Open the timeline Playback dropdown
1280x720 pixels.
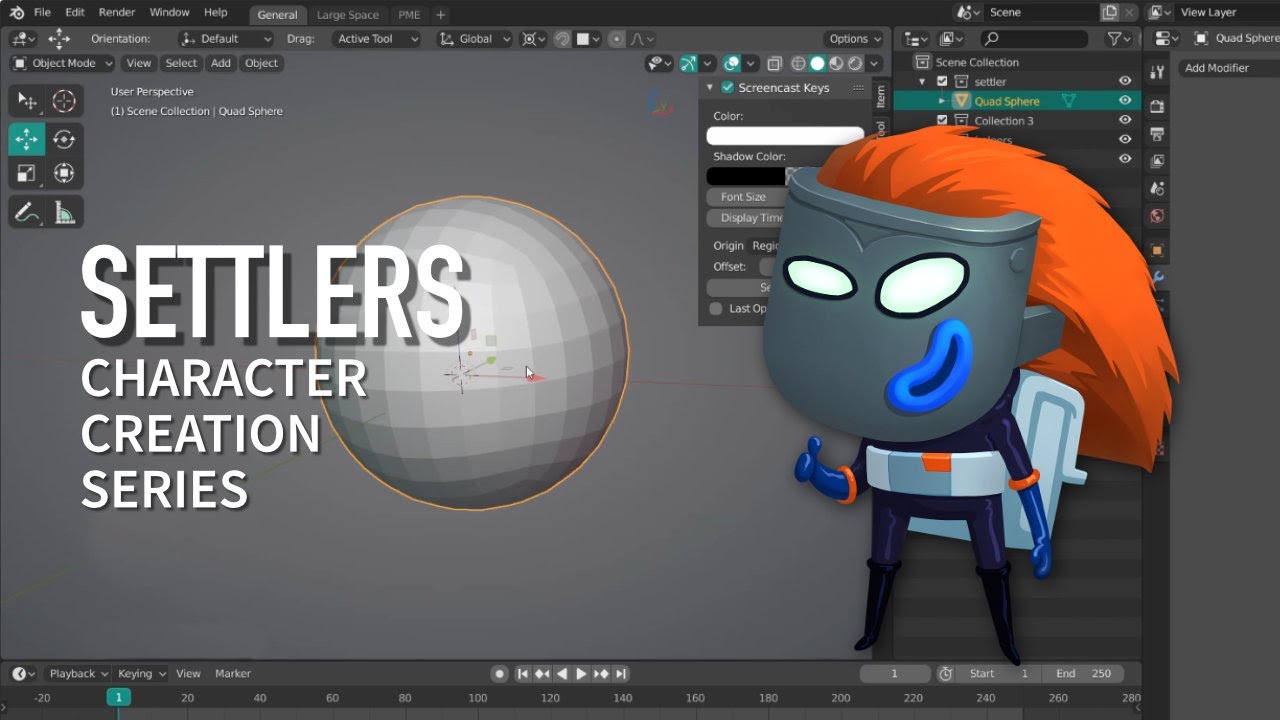tap(79, 674)
